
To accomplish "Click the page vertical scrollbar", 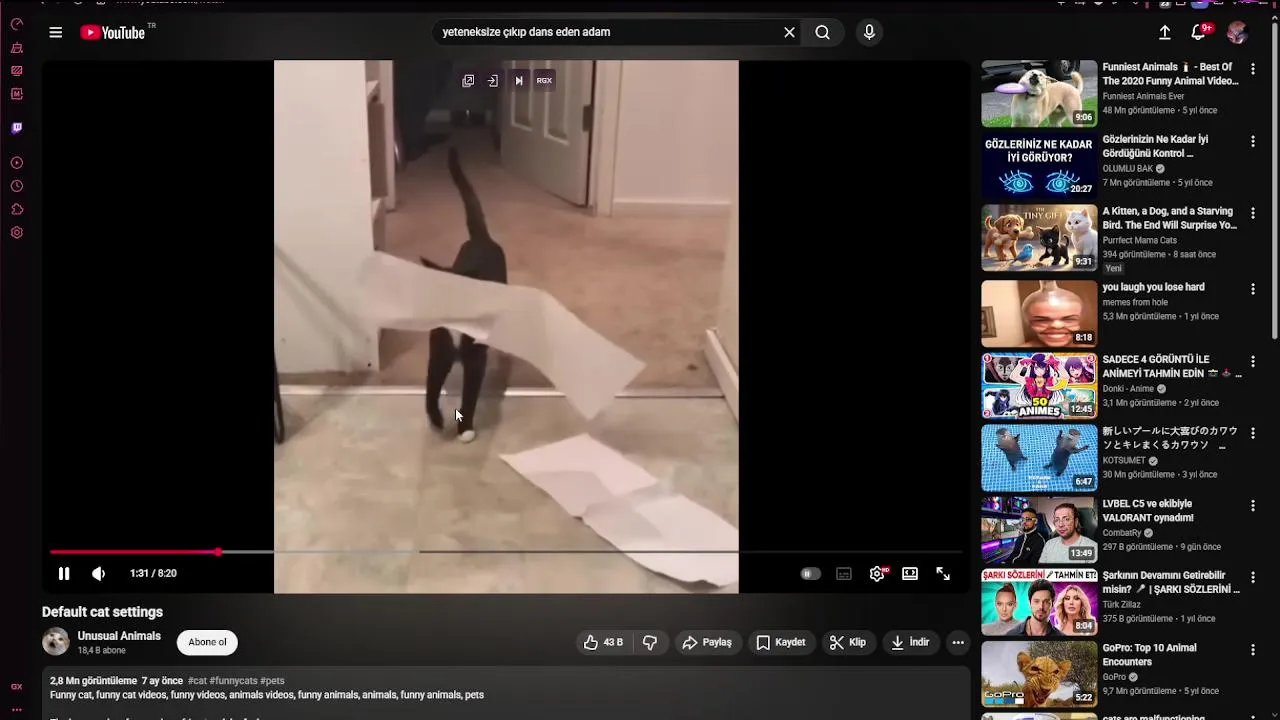I will coord(1275,180).
